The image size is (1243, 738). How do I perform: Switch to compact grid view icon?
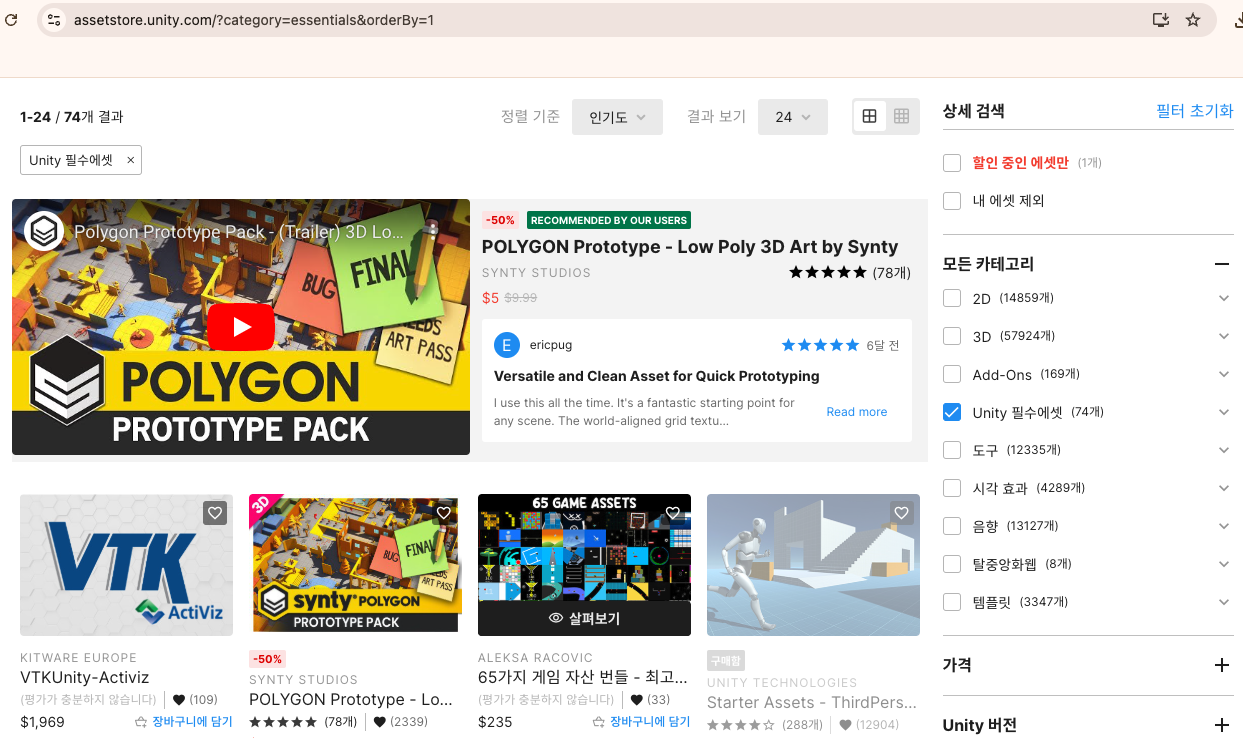[901, 116]
